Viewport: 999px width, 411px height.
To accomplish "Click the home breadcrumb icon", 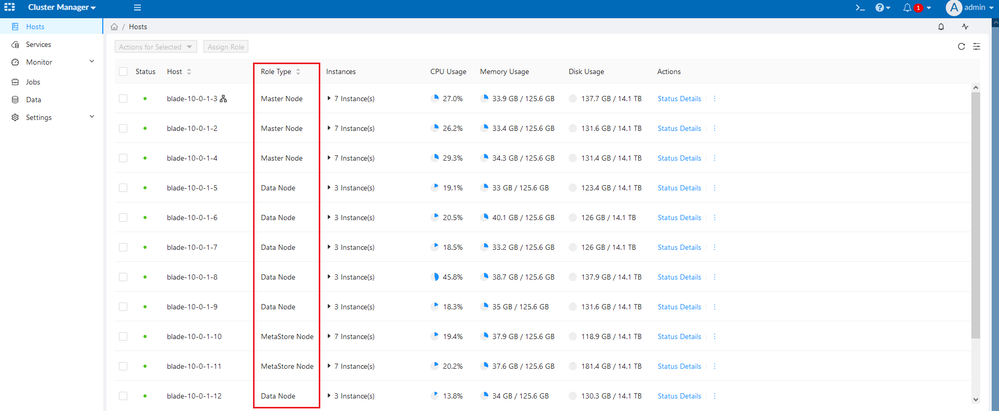I will click(114, 27).
